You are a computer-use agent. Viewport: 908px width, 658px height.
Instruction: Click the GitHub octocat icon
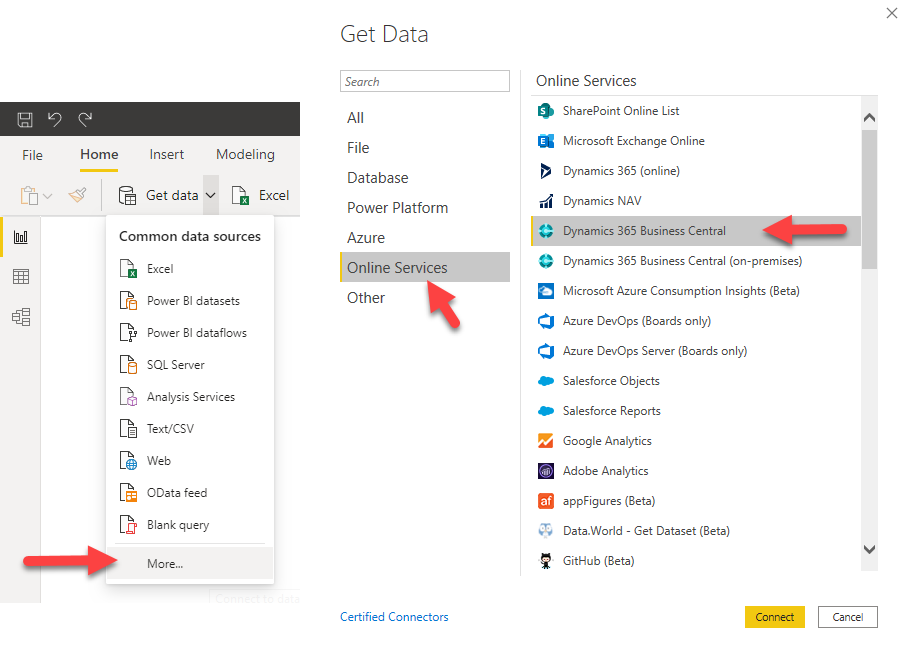pos(545,561)
